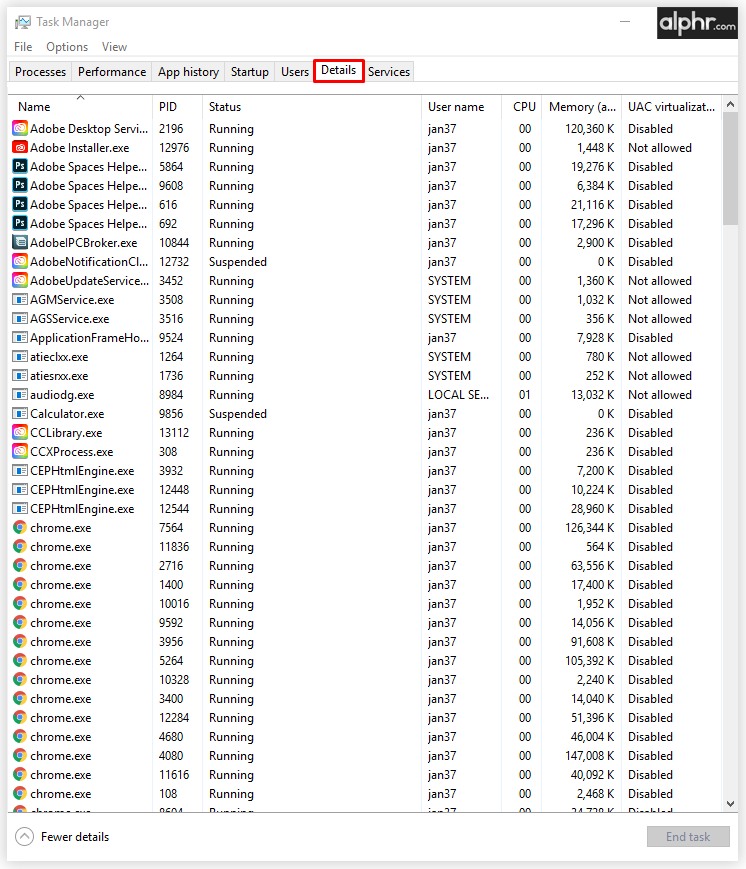Click Chrome icon for PID 7564
The image size is (746, 869).
pos(20,528)
